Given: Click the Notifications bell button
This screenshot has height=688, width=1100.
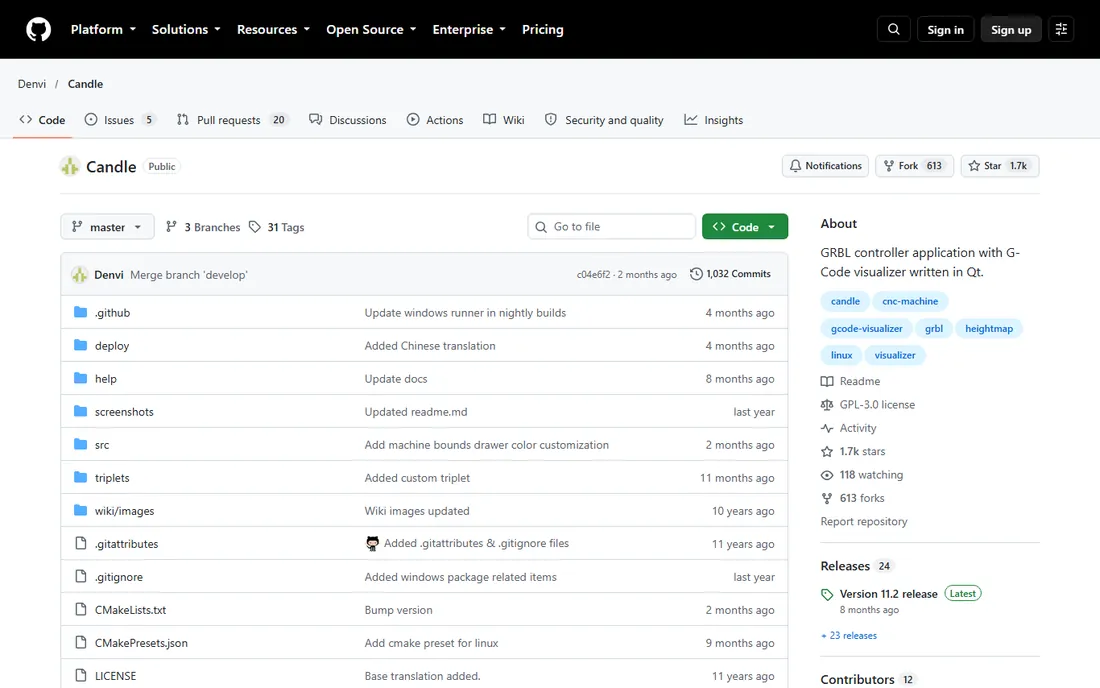Looking at the screenshot, I should pyautogui.click(x=826, y=166).
